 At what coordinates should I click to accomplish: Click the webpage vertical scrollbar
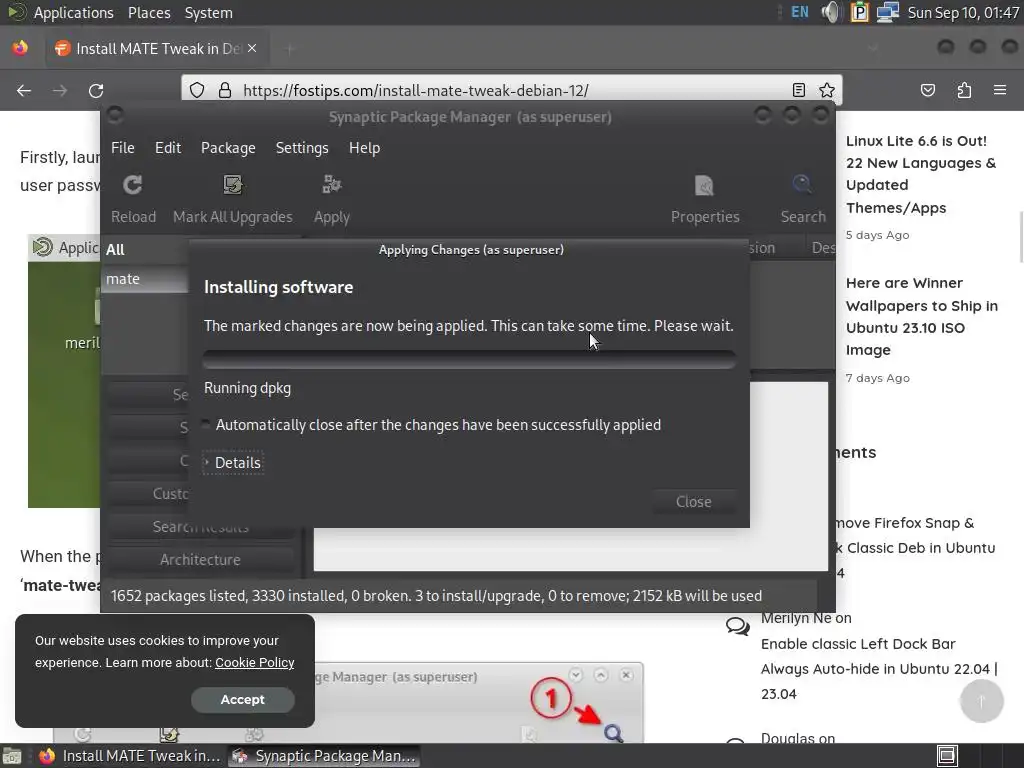[1020, 236]
